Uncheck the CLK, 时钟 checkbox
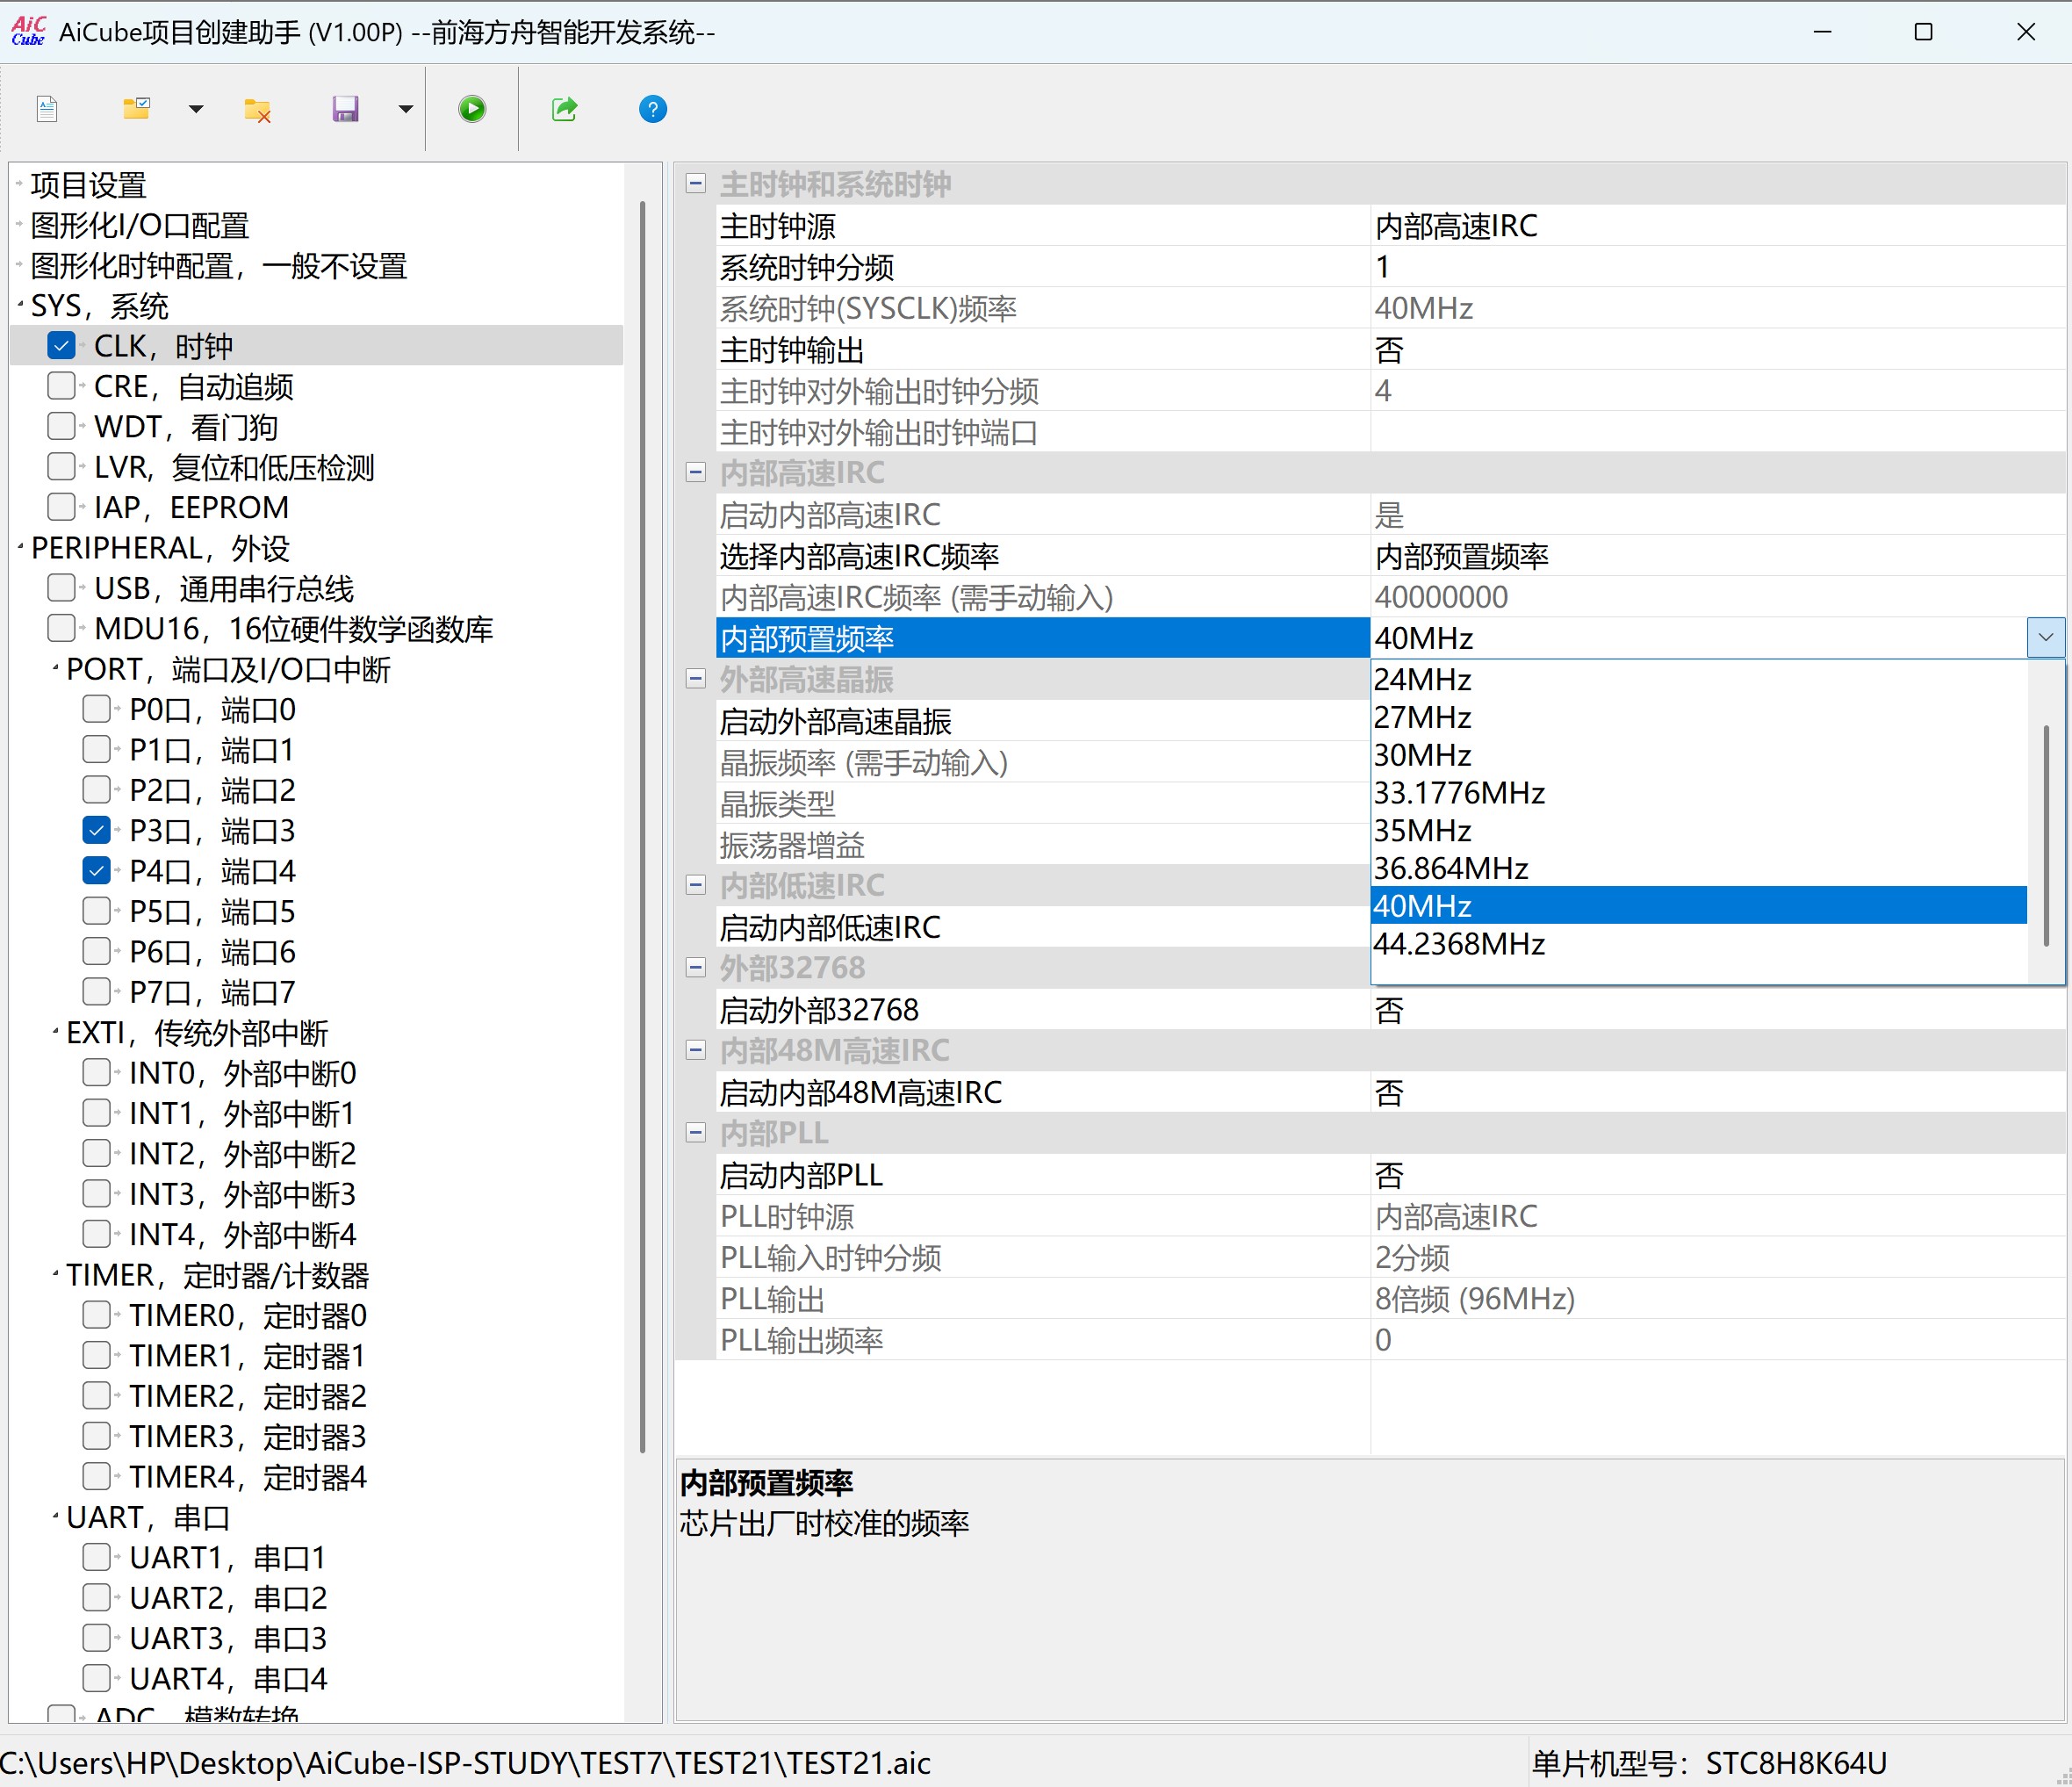The image size is (2072, 1787). point(61,346)
